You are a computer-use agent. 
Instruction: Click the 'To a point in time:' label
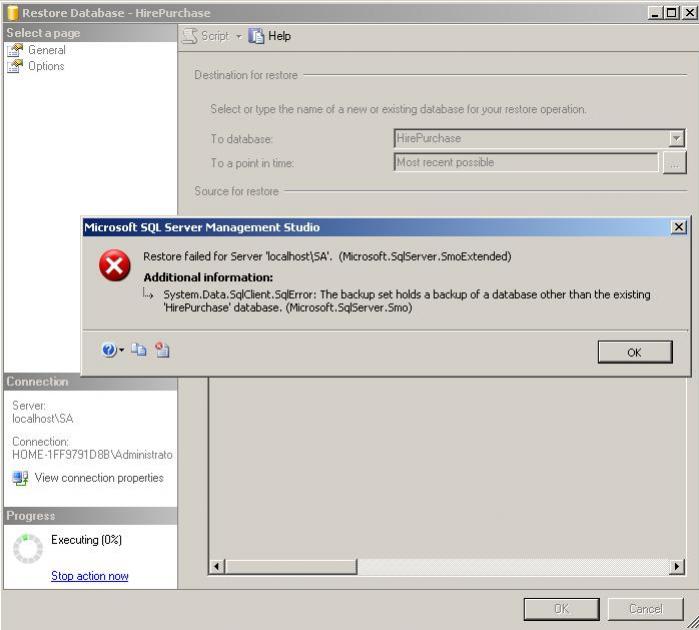[252, 163]
